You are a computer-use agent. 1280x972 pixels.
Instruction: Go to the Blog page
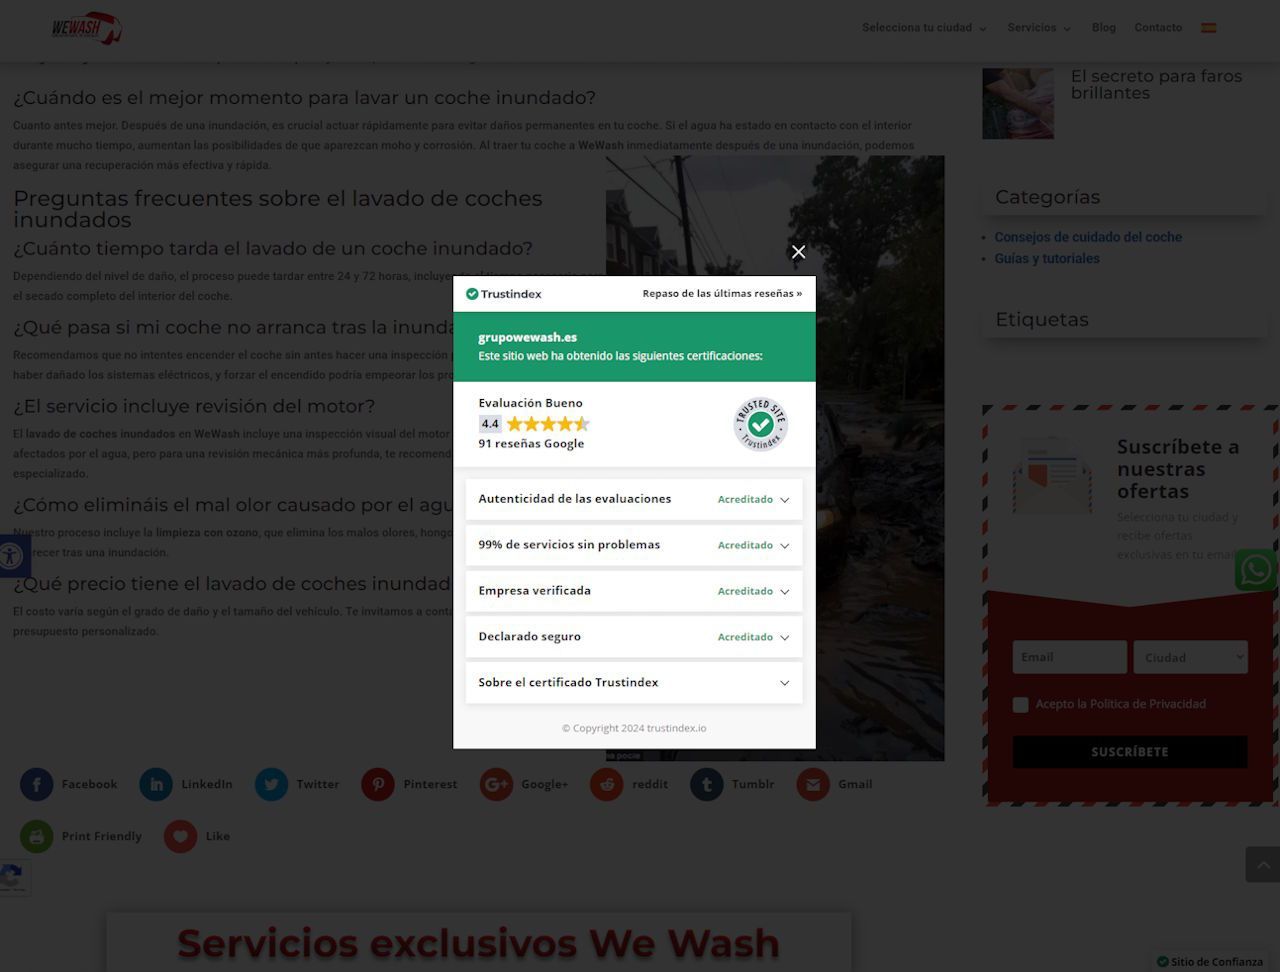[x=1104, y=28]
